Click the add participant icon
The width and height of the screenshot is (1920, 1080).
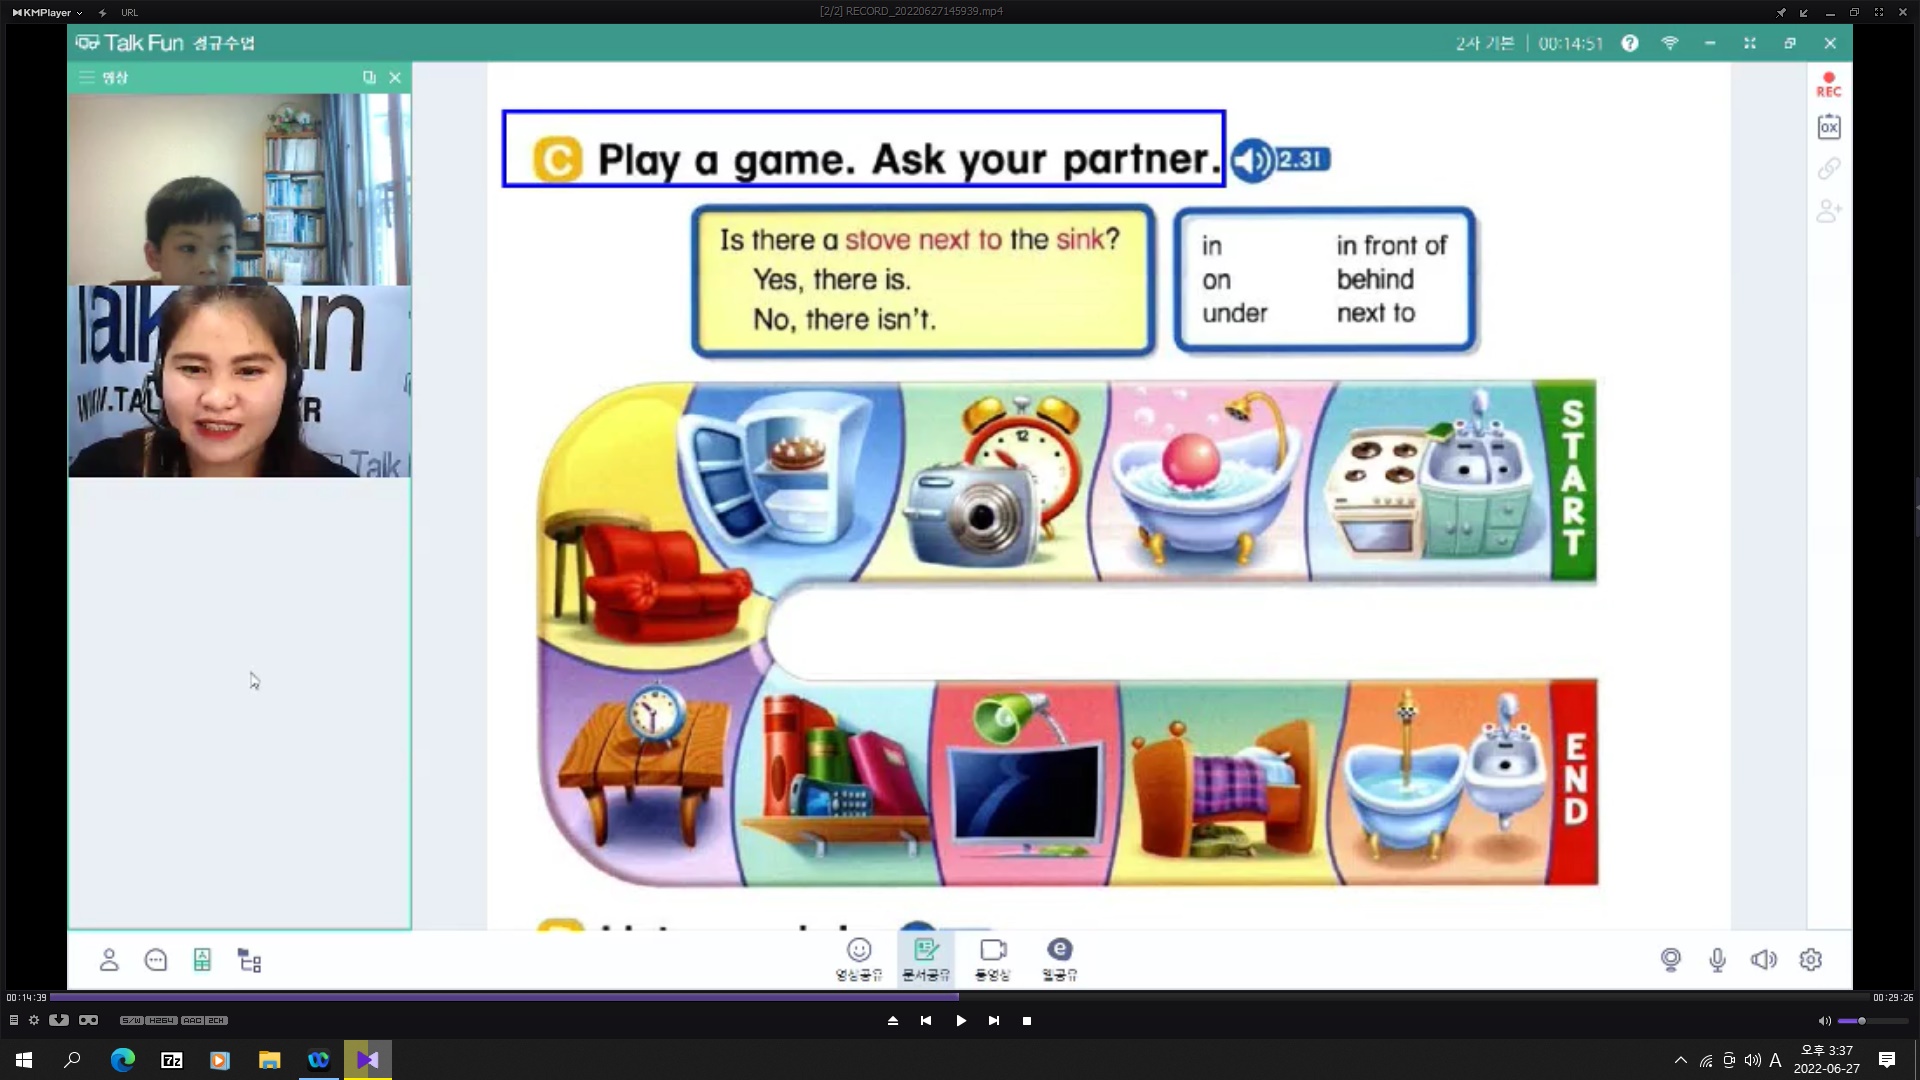[x=1828, y=211]
